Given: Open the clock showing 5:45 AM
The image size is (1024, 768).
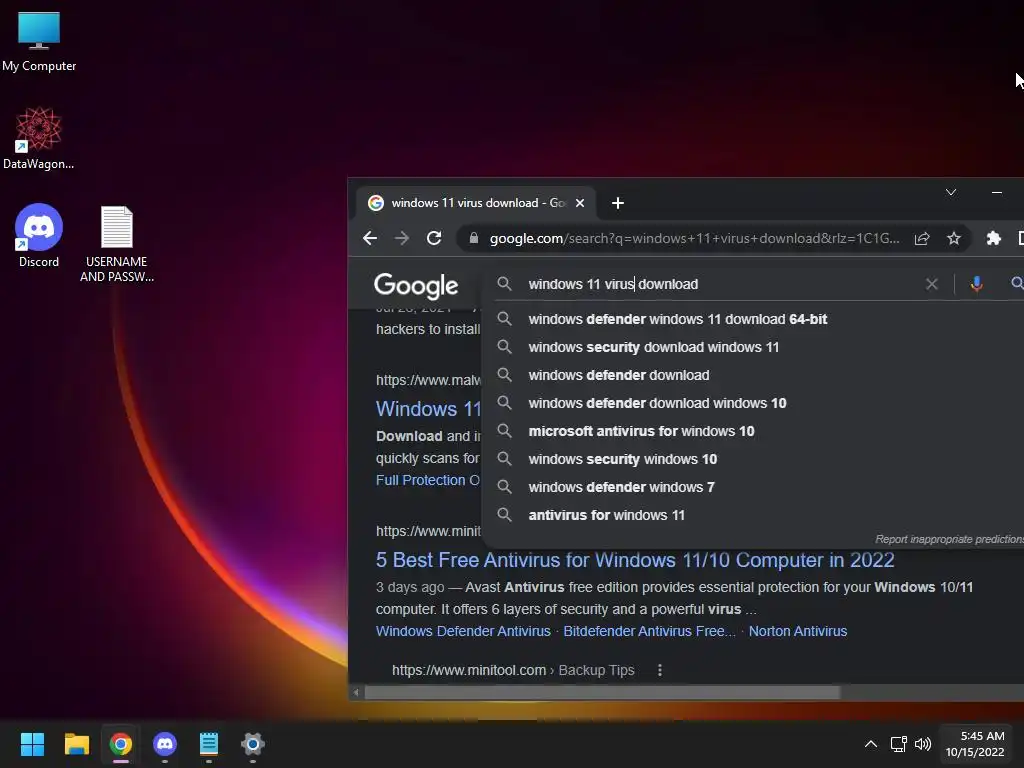Looking at the screenshot, I should point(975,744).
